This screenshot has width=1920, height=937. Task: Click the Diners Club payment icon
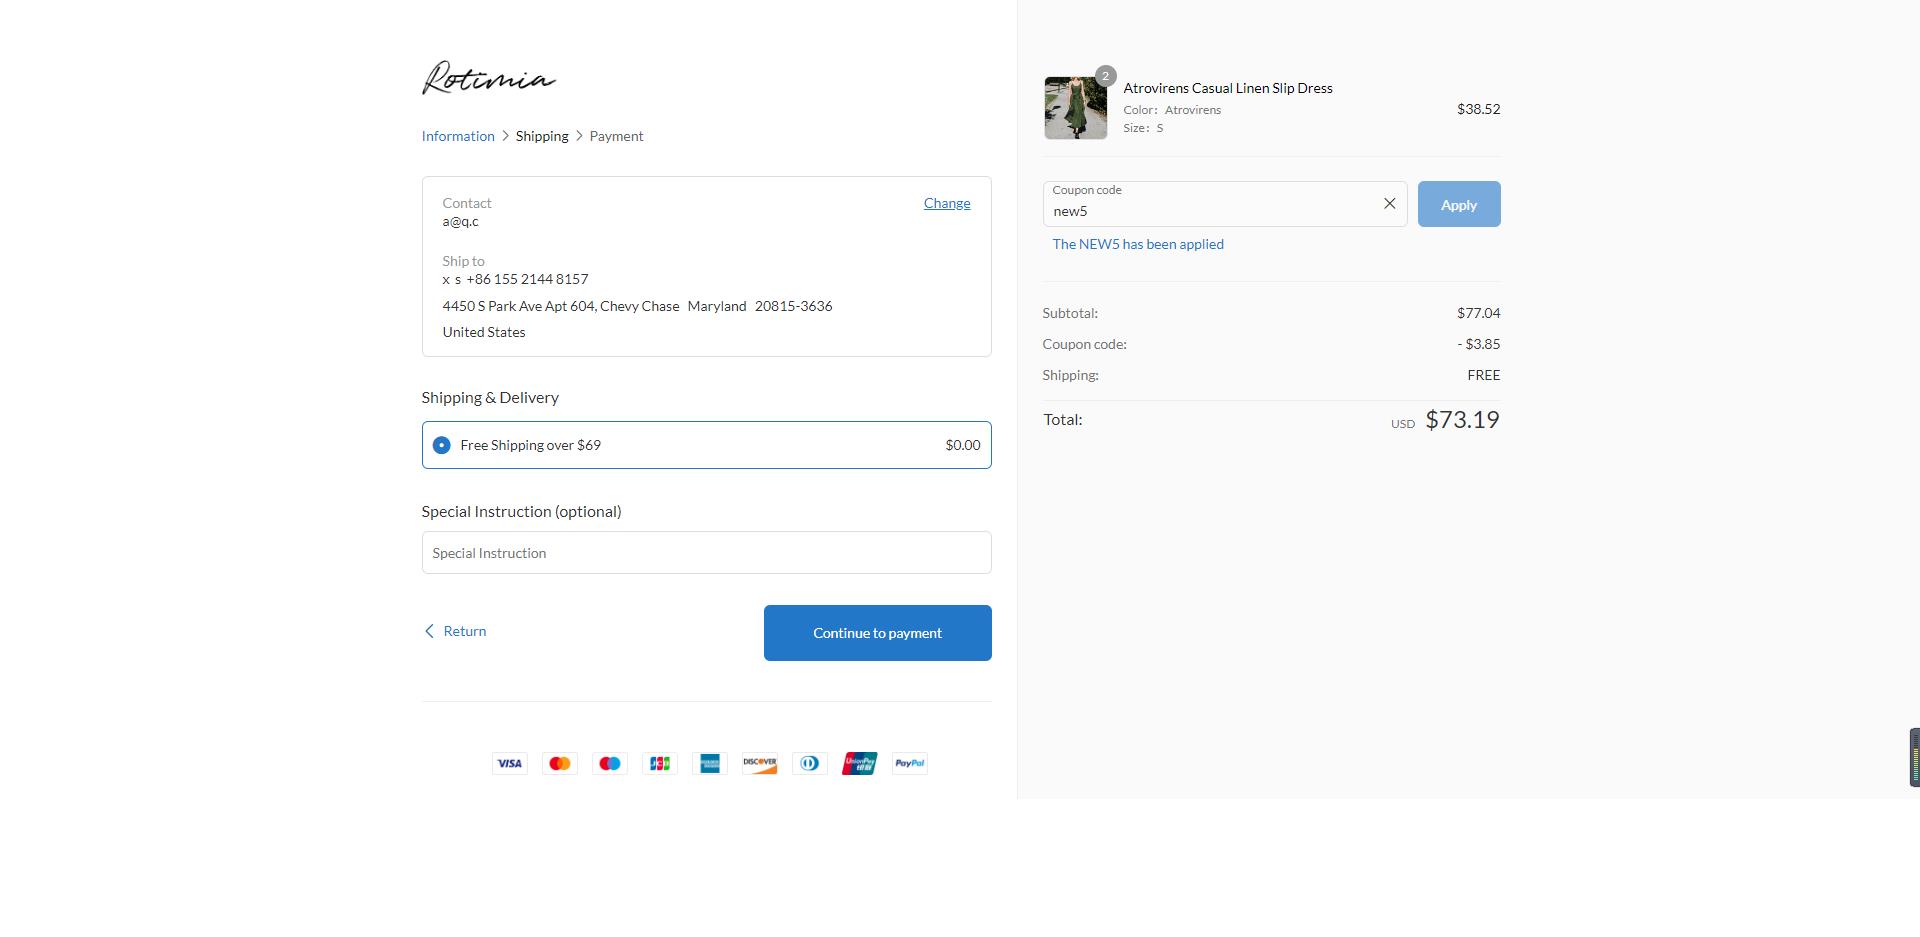tap(810, 763)
